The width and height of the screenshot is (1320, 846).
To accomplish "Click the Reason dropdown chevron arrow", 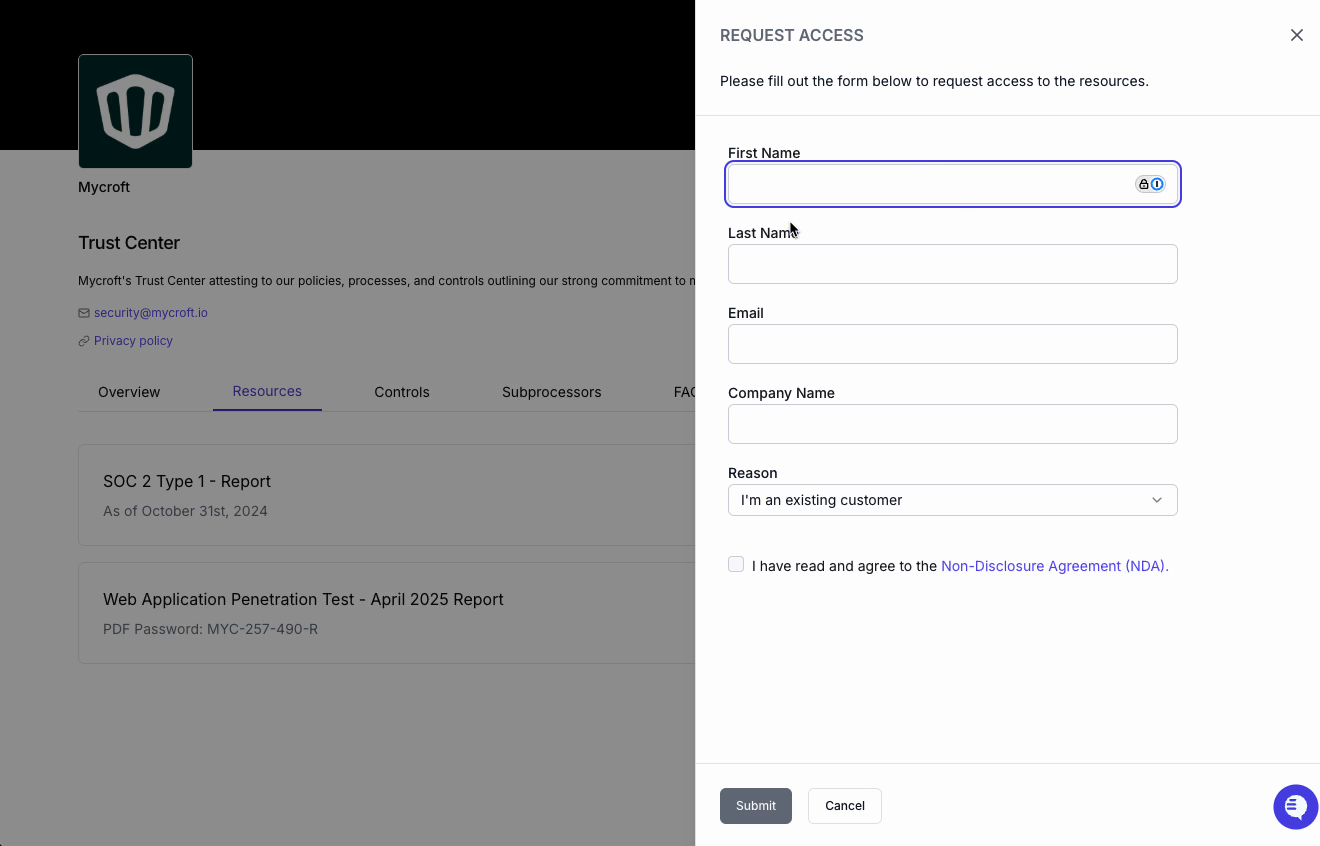I will click(x=1157, y=500).
